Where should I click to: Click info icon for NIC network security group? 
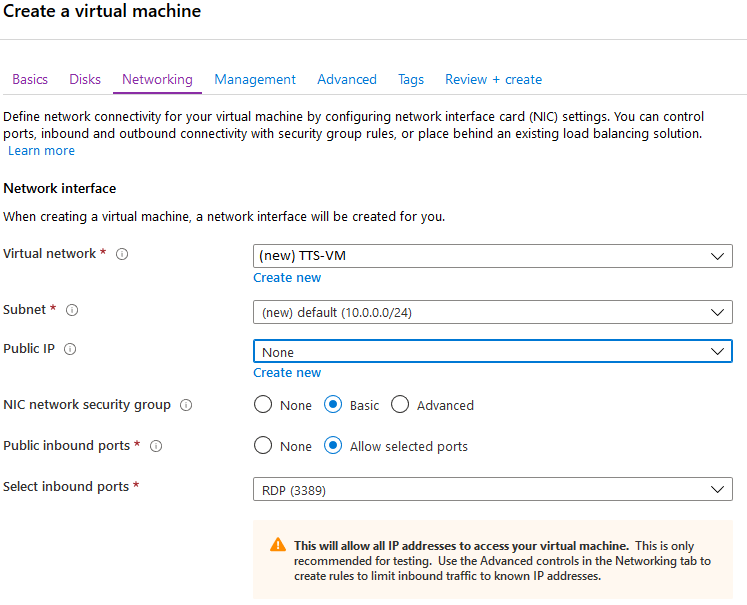[186, 405]
